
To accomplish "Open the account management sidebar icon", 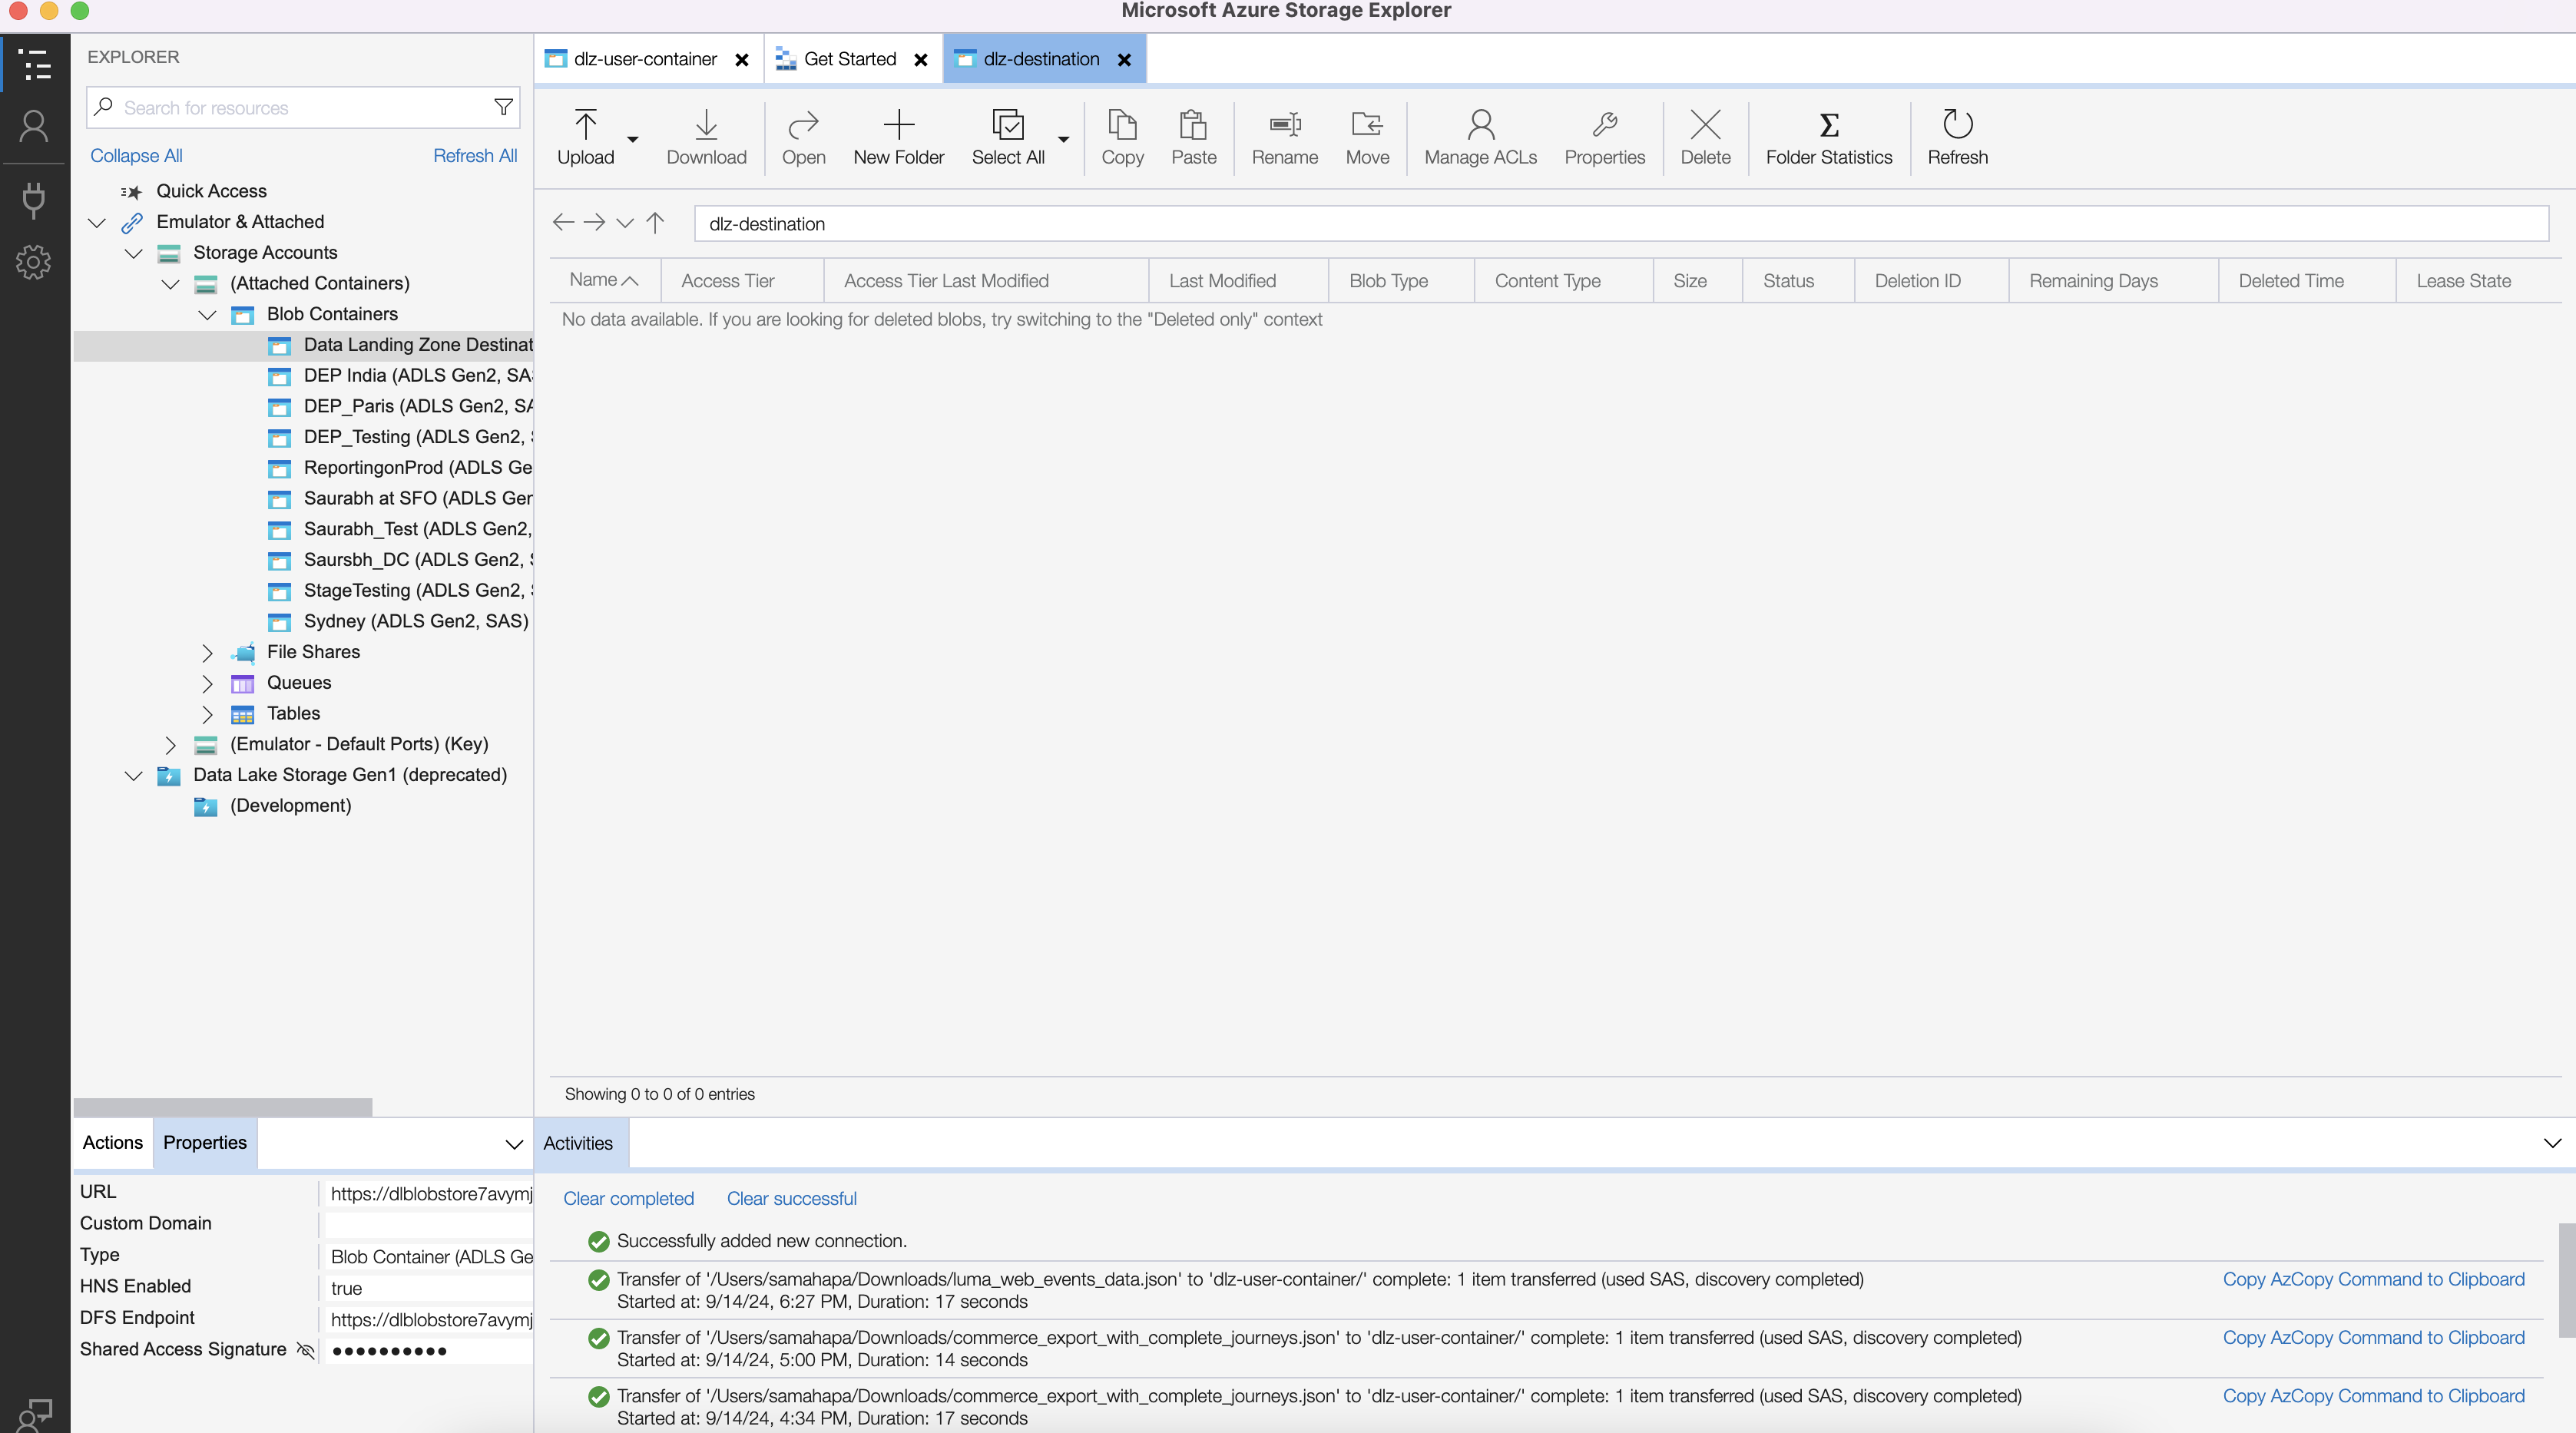I will point(34,127).
